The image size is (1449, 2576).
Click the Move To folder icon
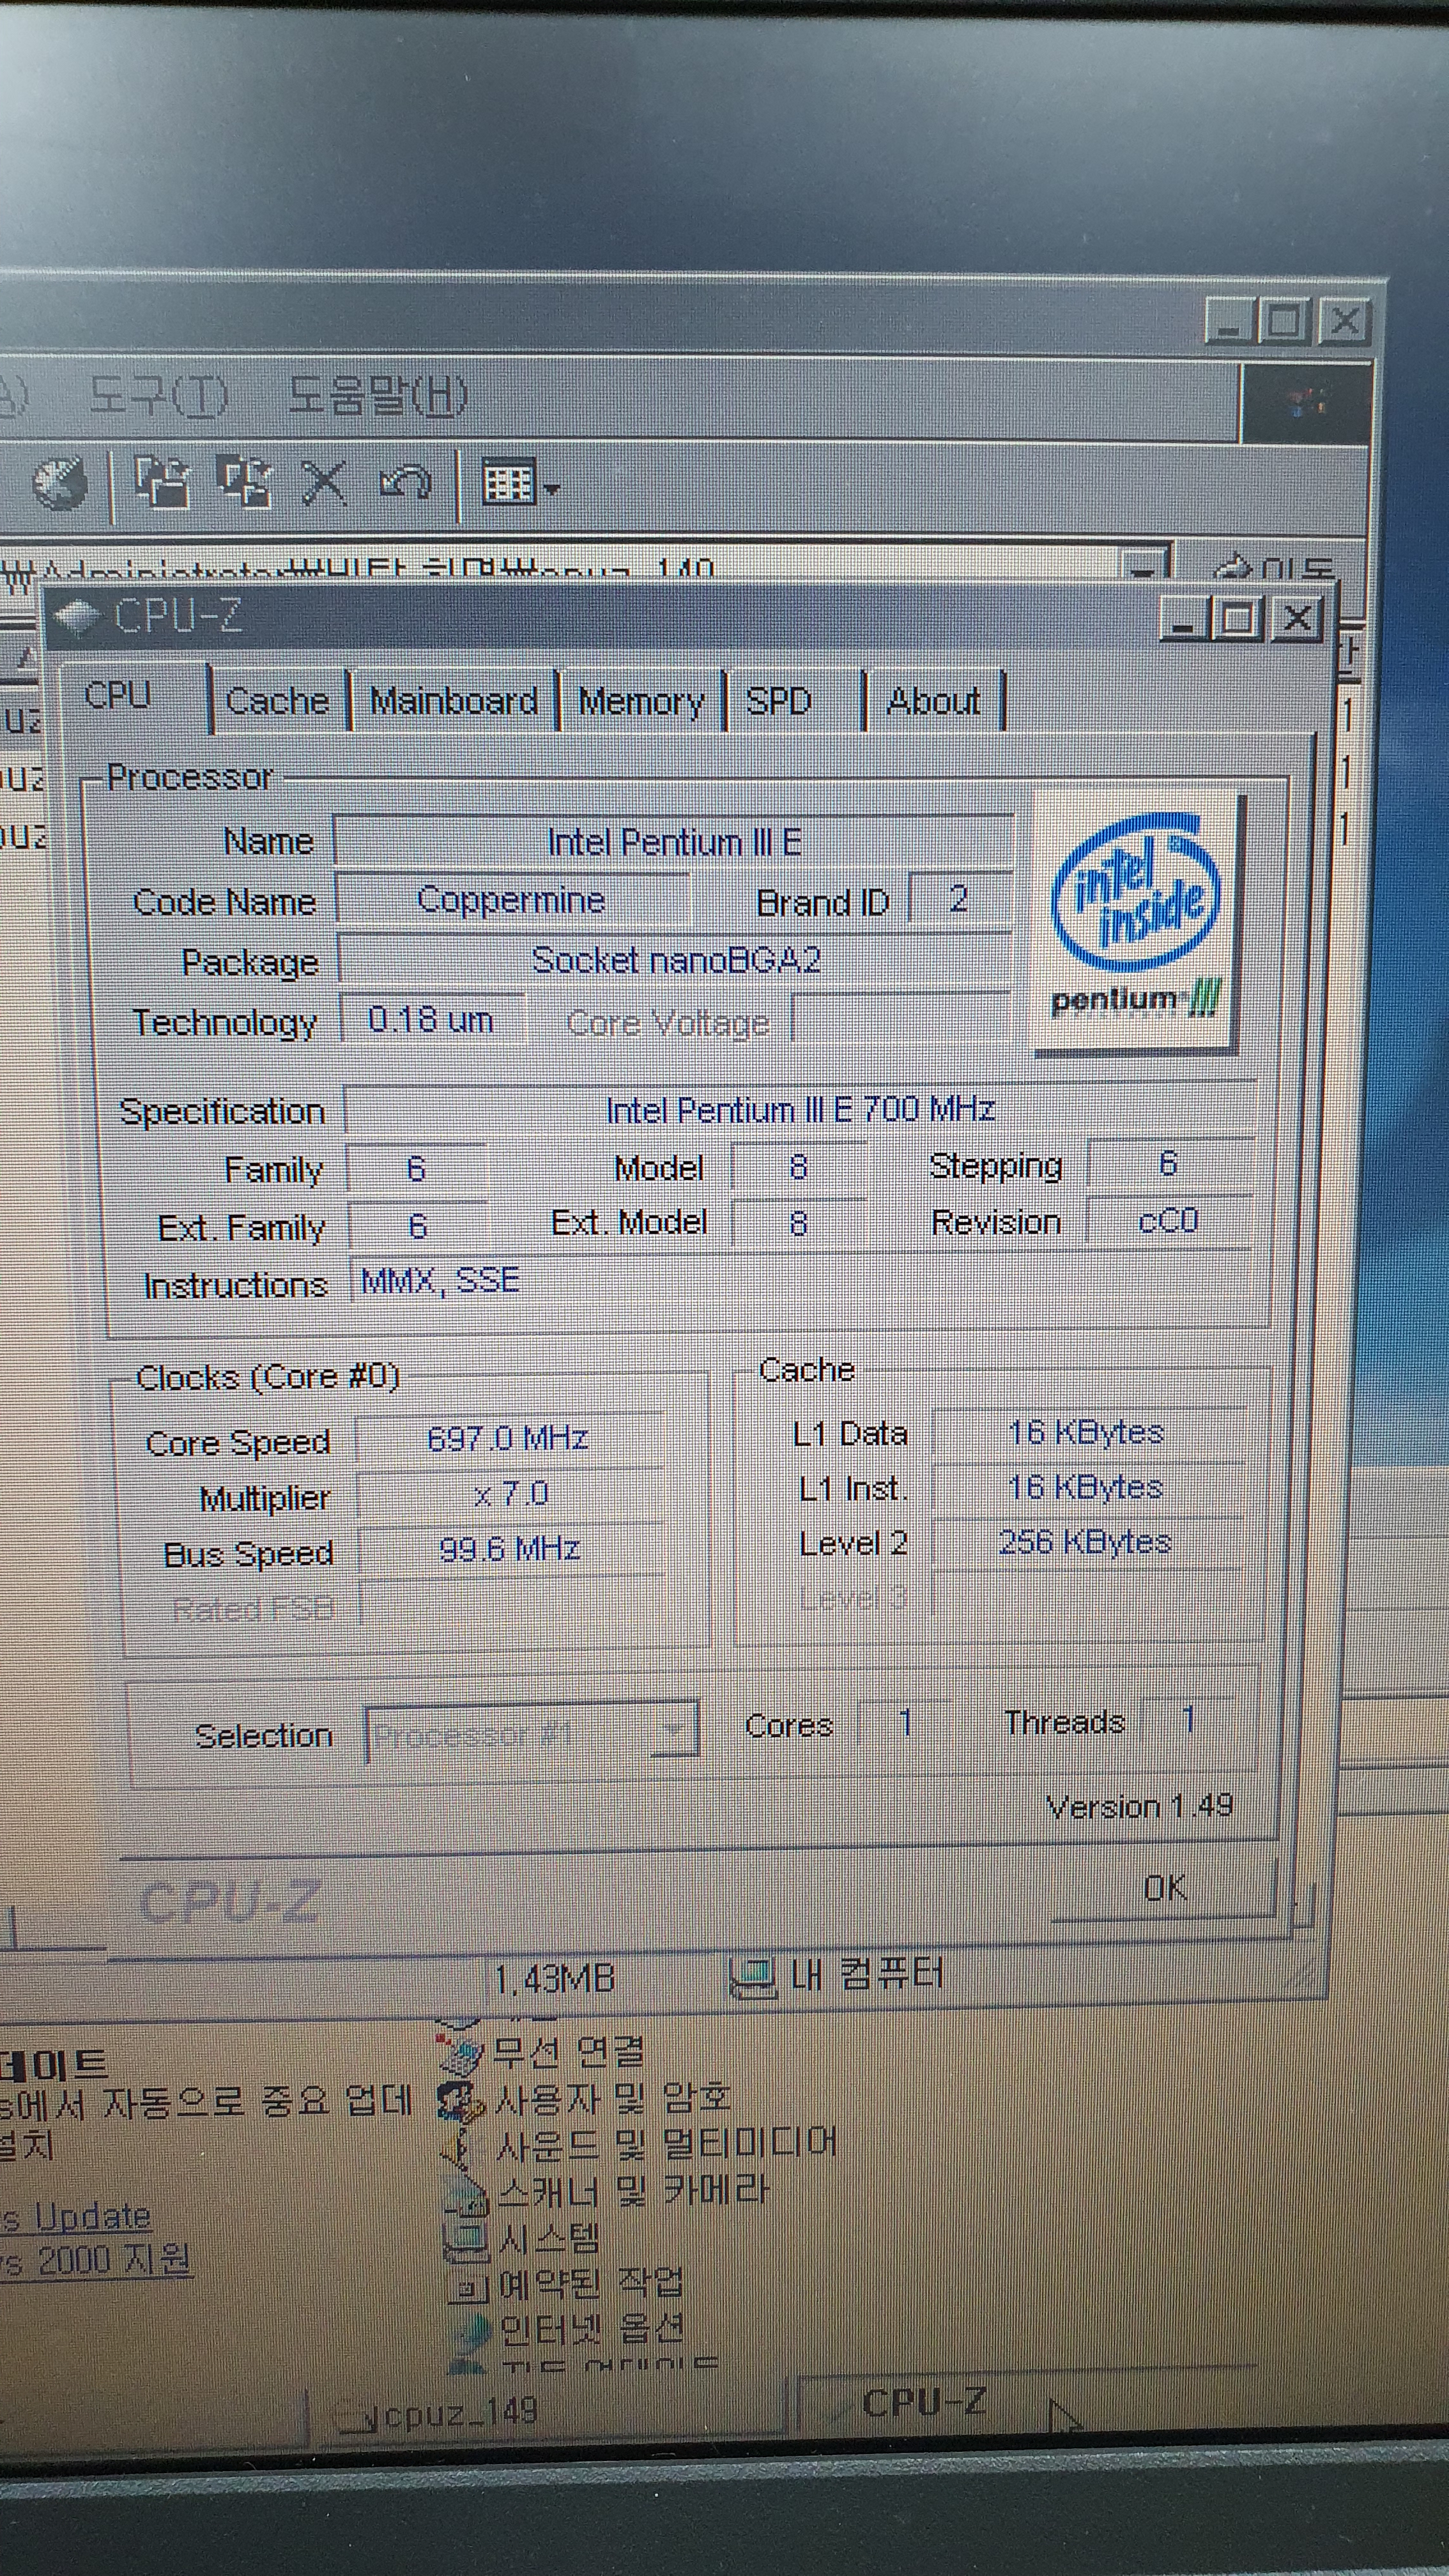[x=162, y=482]
